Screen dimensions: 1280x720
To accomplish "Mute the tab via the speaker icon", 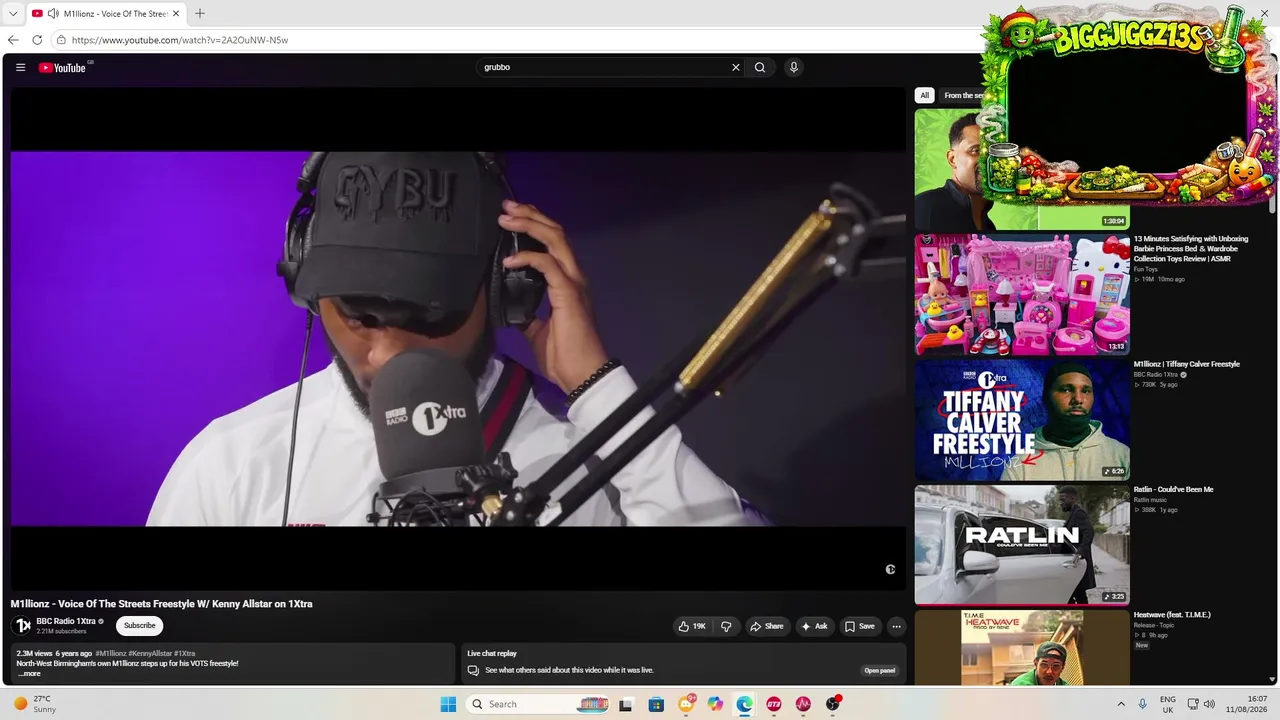I will [52, 14].
